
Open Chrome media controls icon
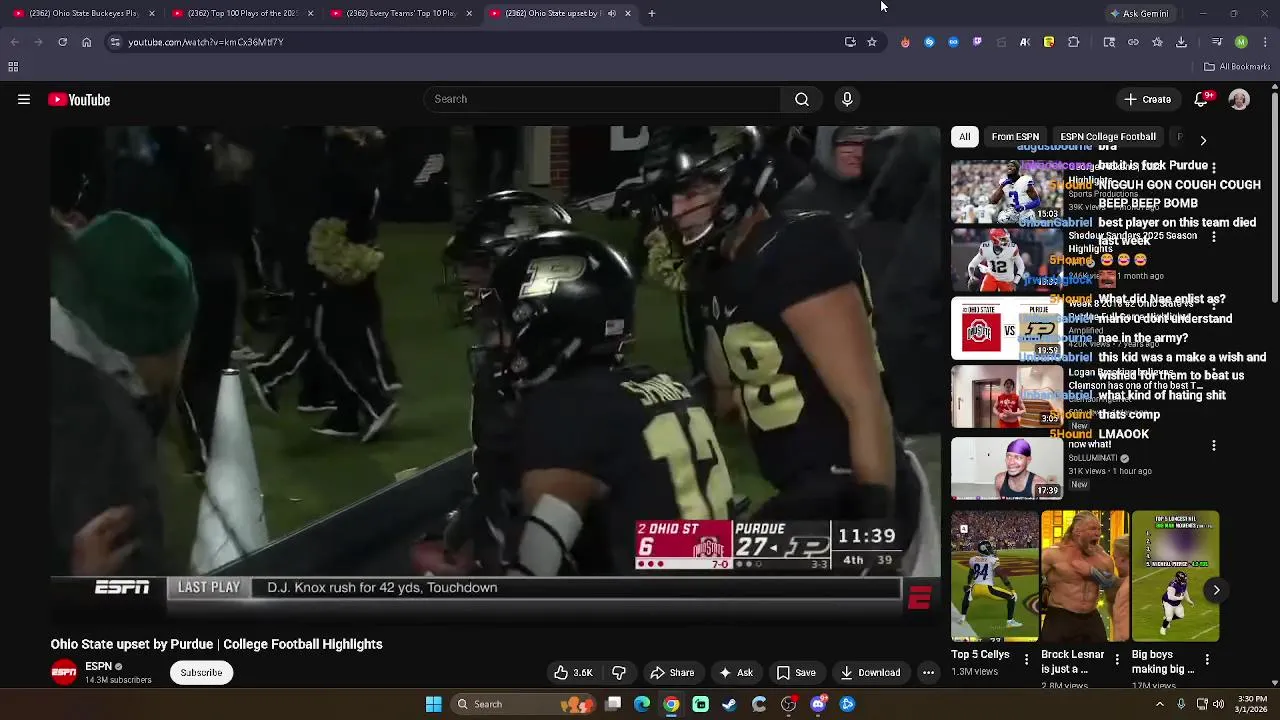click(x=1217, y=42)
